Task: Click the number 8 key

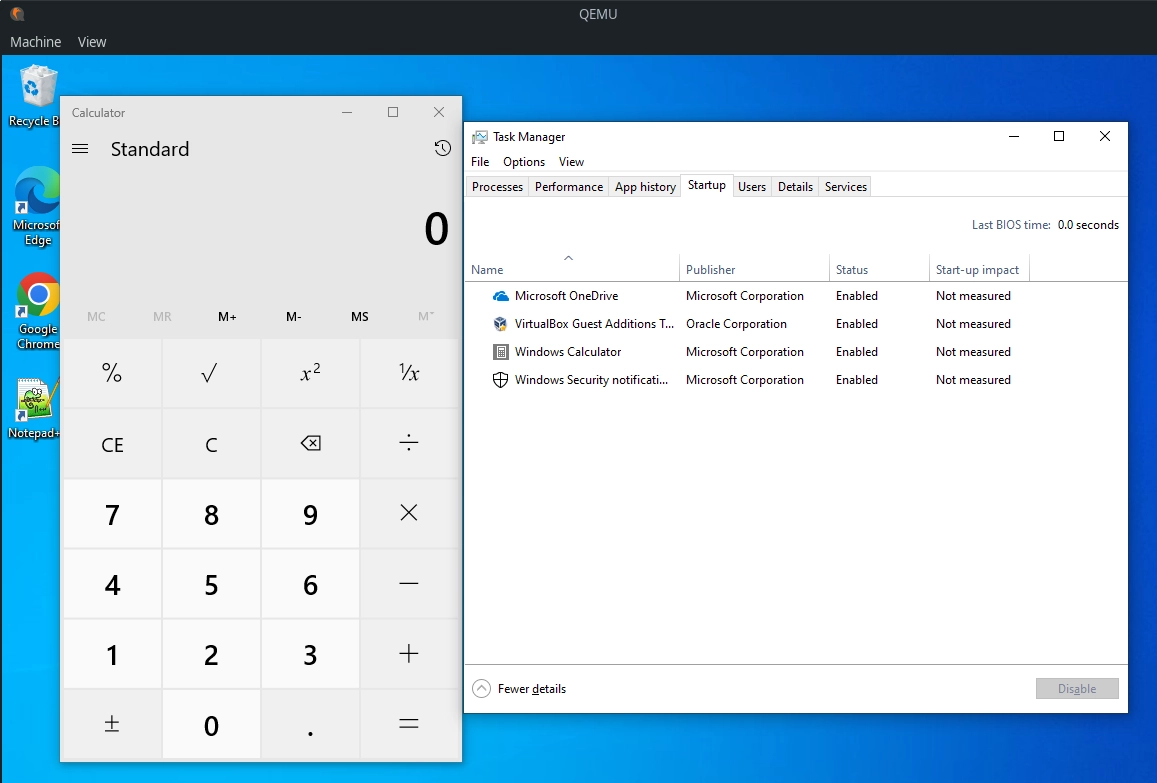Action: pyautogui.click(x=211, y=514)
